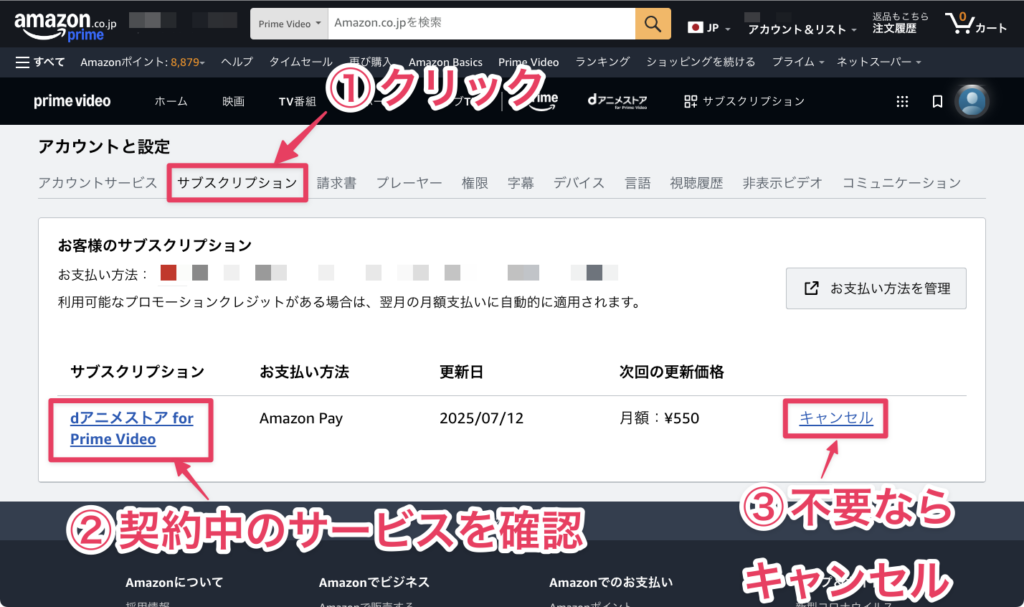Image resolution: width=1024 pixels, height=607 pixels.
Task: Open the TV番組 section
Action: [297, 101]
